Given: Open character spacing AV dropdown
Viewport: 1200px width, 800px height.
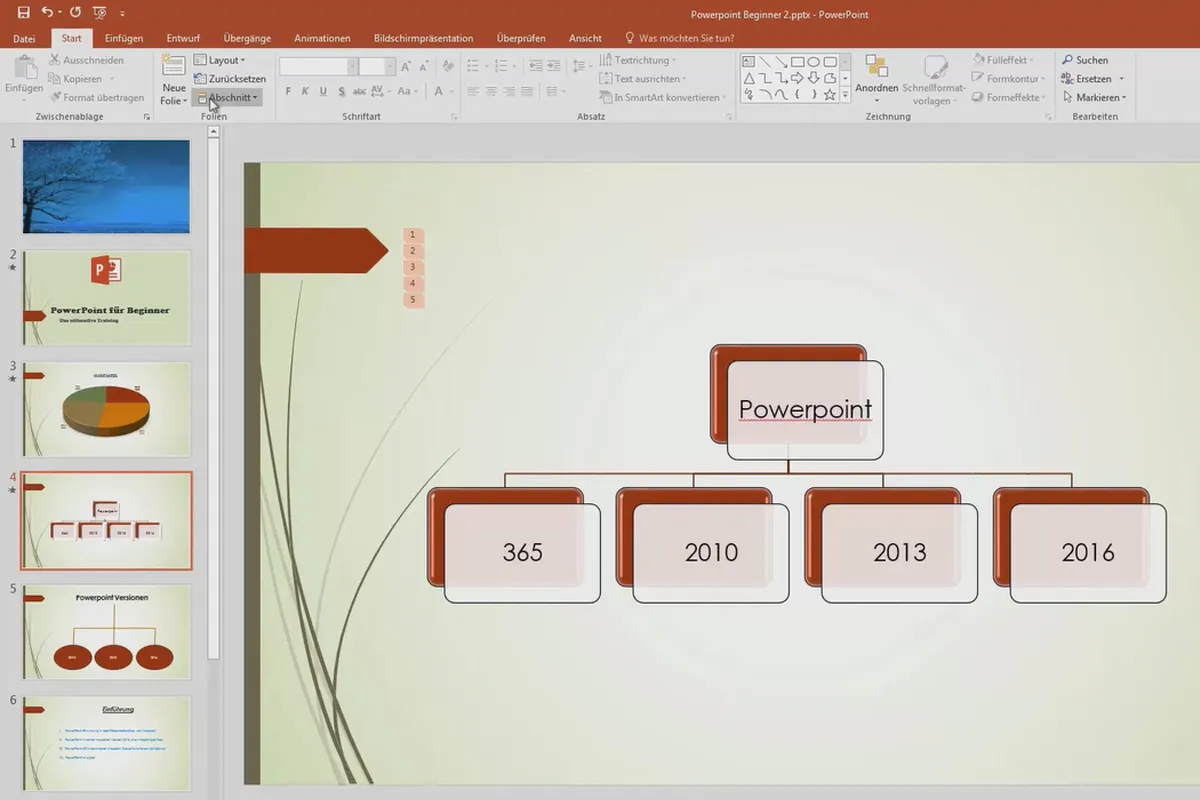Looking at the screenshot, I should tap(381, 91).
